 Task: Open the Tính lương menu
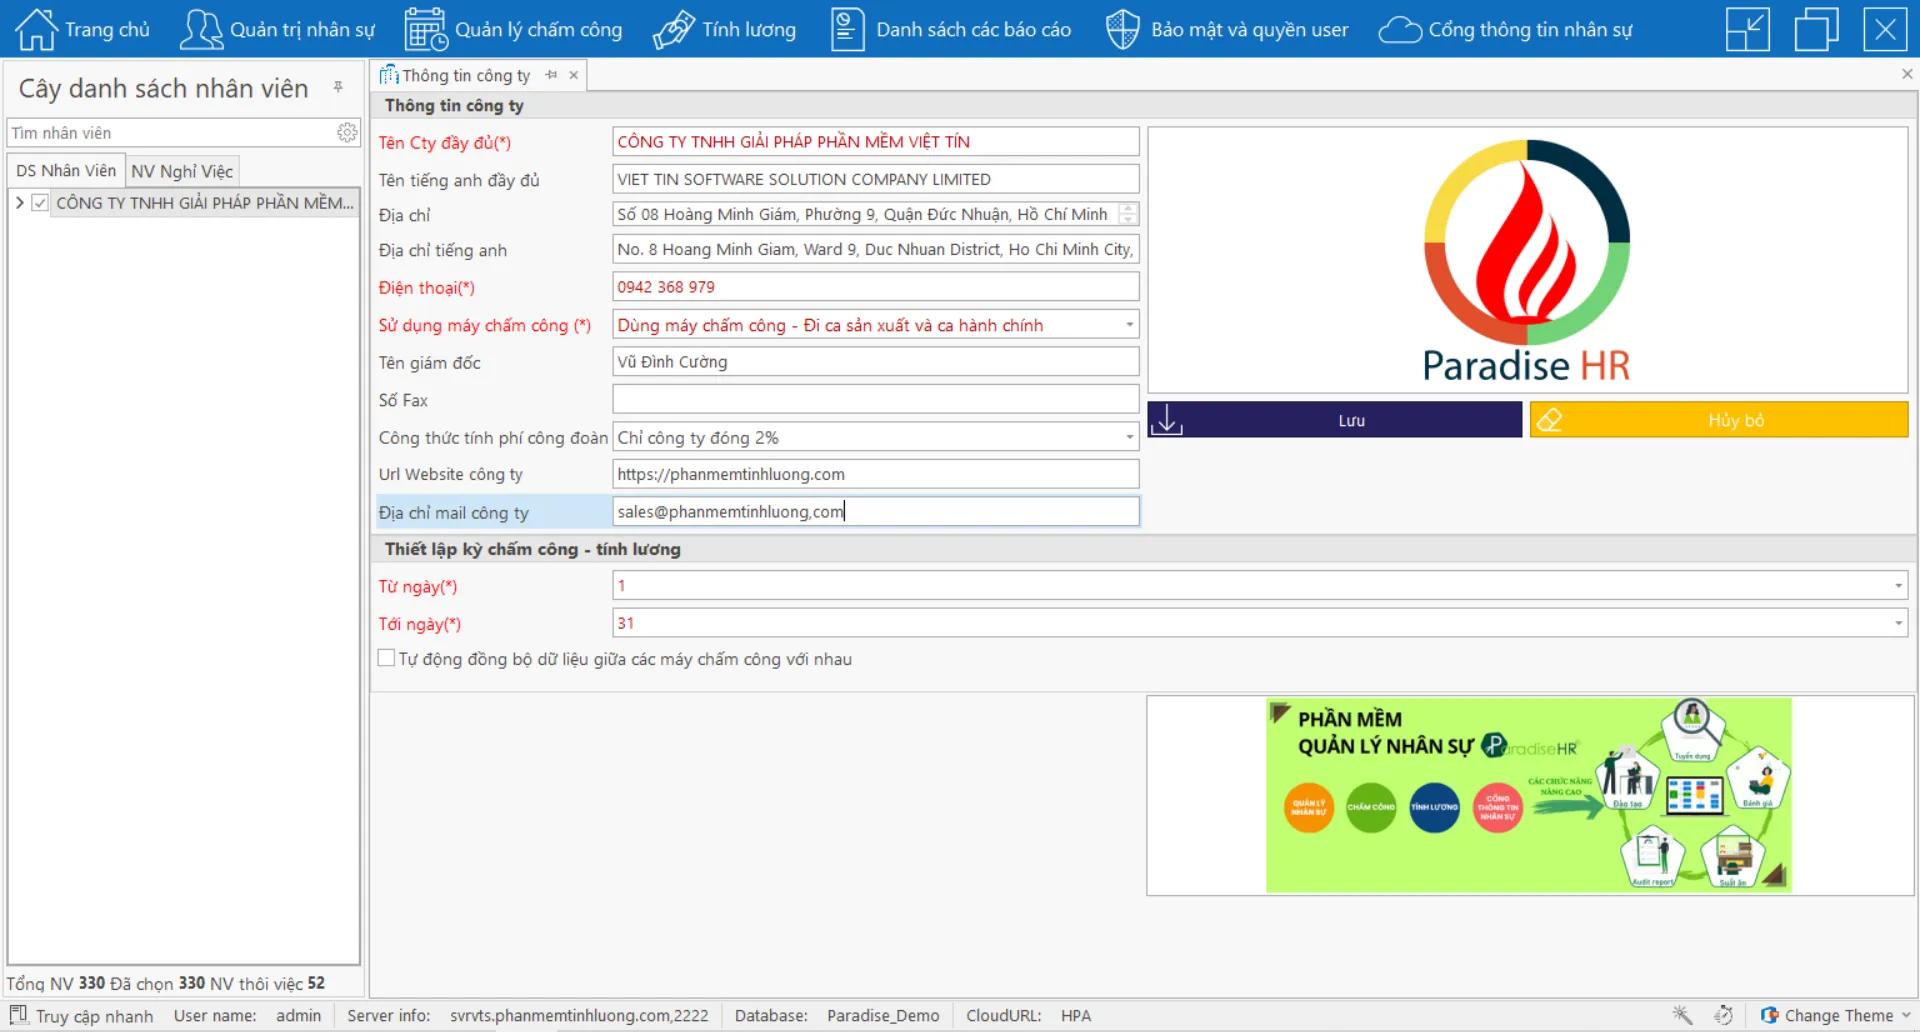tap(724, 29)
